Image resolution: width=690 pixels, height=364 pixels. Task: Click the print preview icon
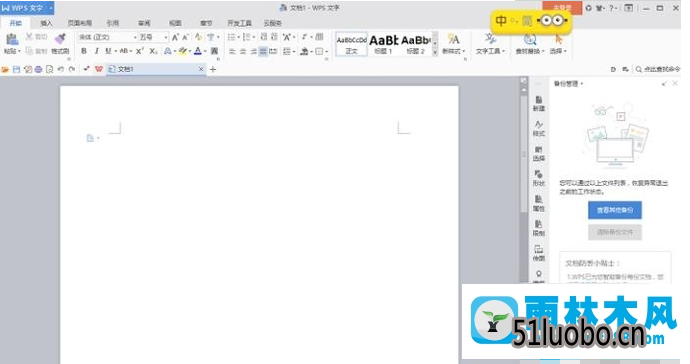[x=49, y=70]
